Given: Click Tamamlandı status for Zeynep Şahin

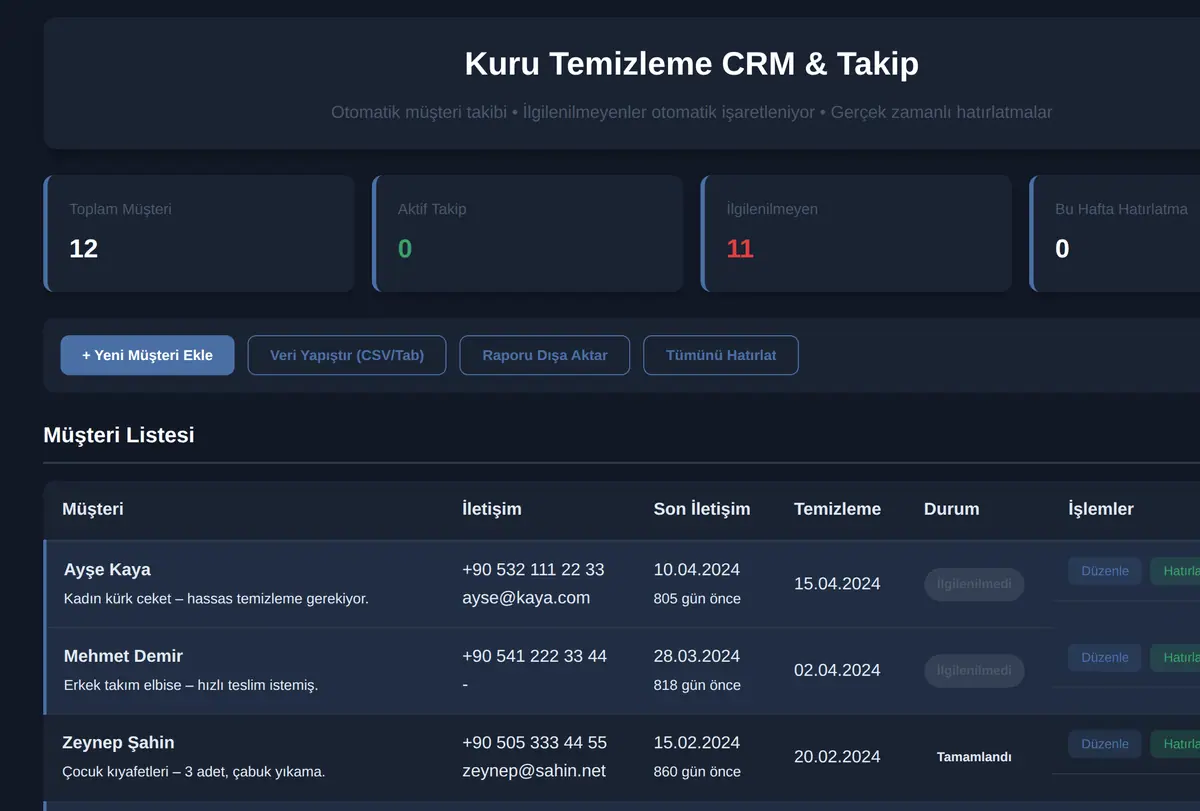Looking at the screenshot, I should (x=974, y=757).
